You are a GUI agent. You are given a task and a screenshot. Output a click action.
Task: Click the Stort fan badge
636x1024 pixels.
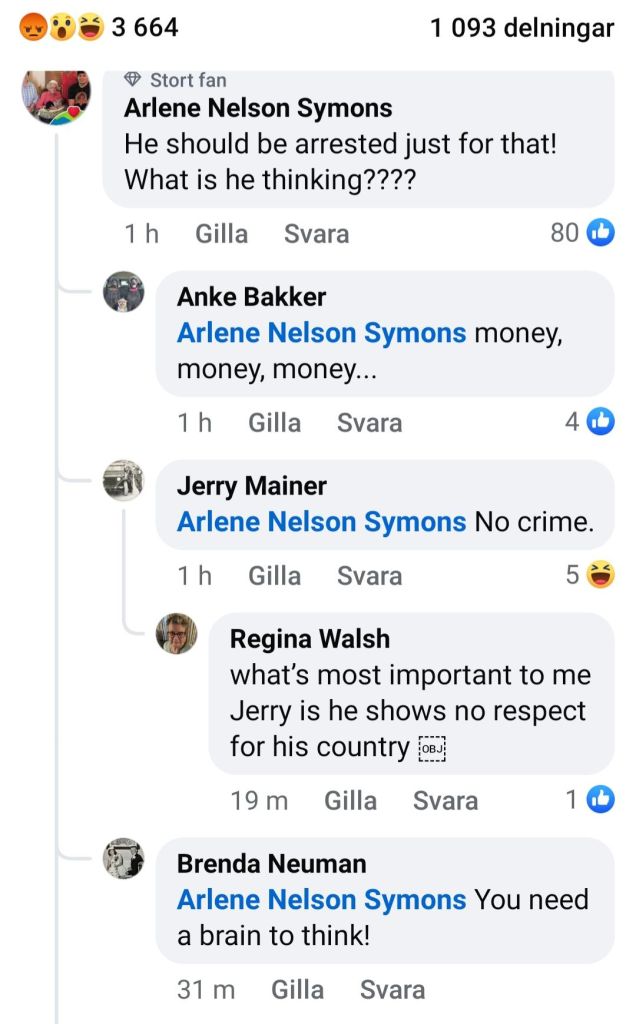176,80
